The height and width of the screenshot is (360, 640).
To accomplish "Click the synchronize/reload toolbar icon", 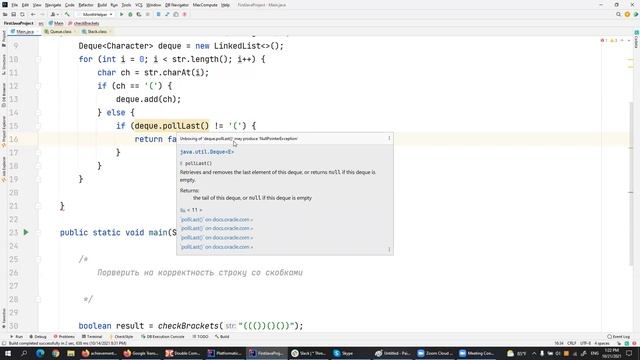I will [22, 14].
